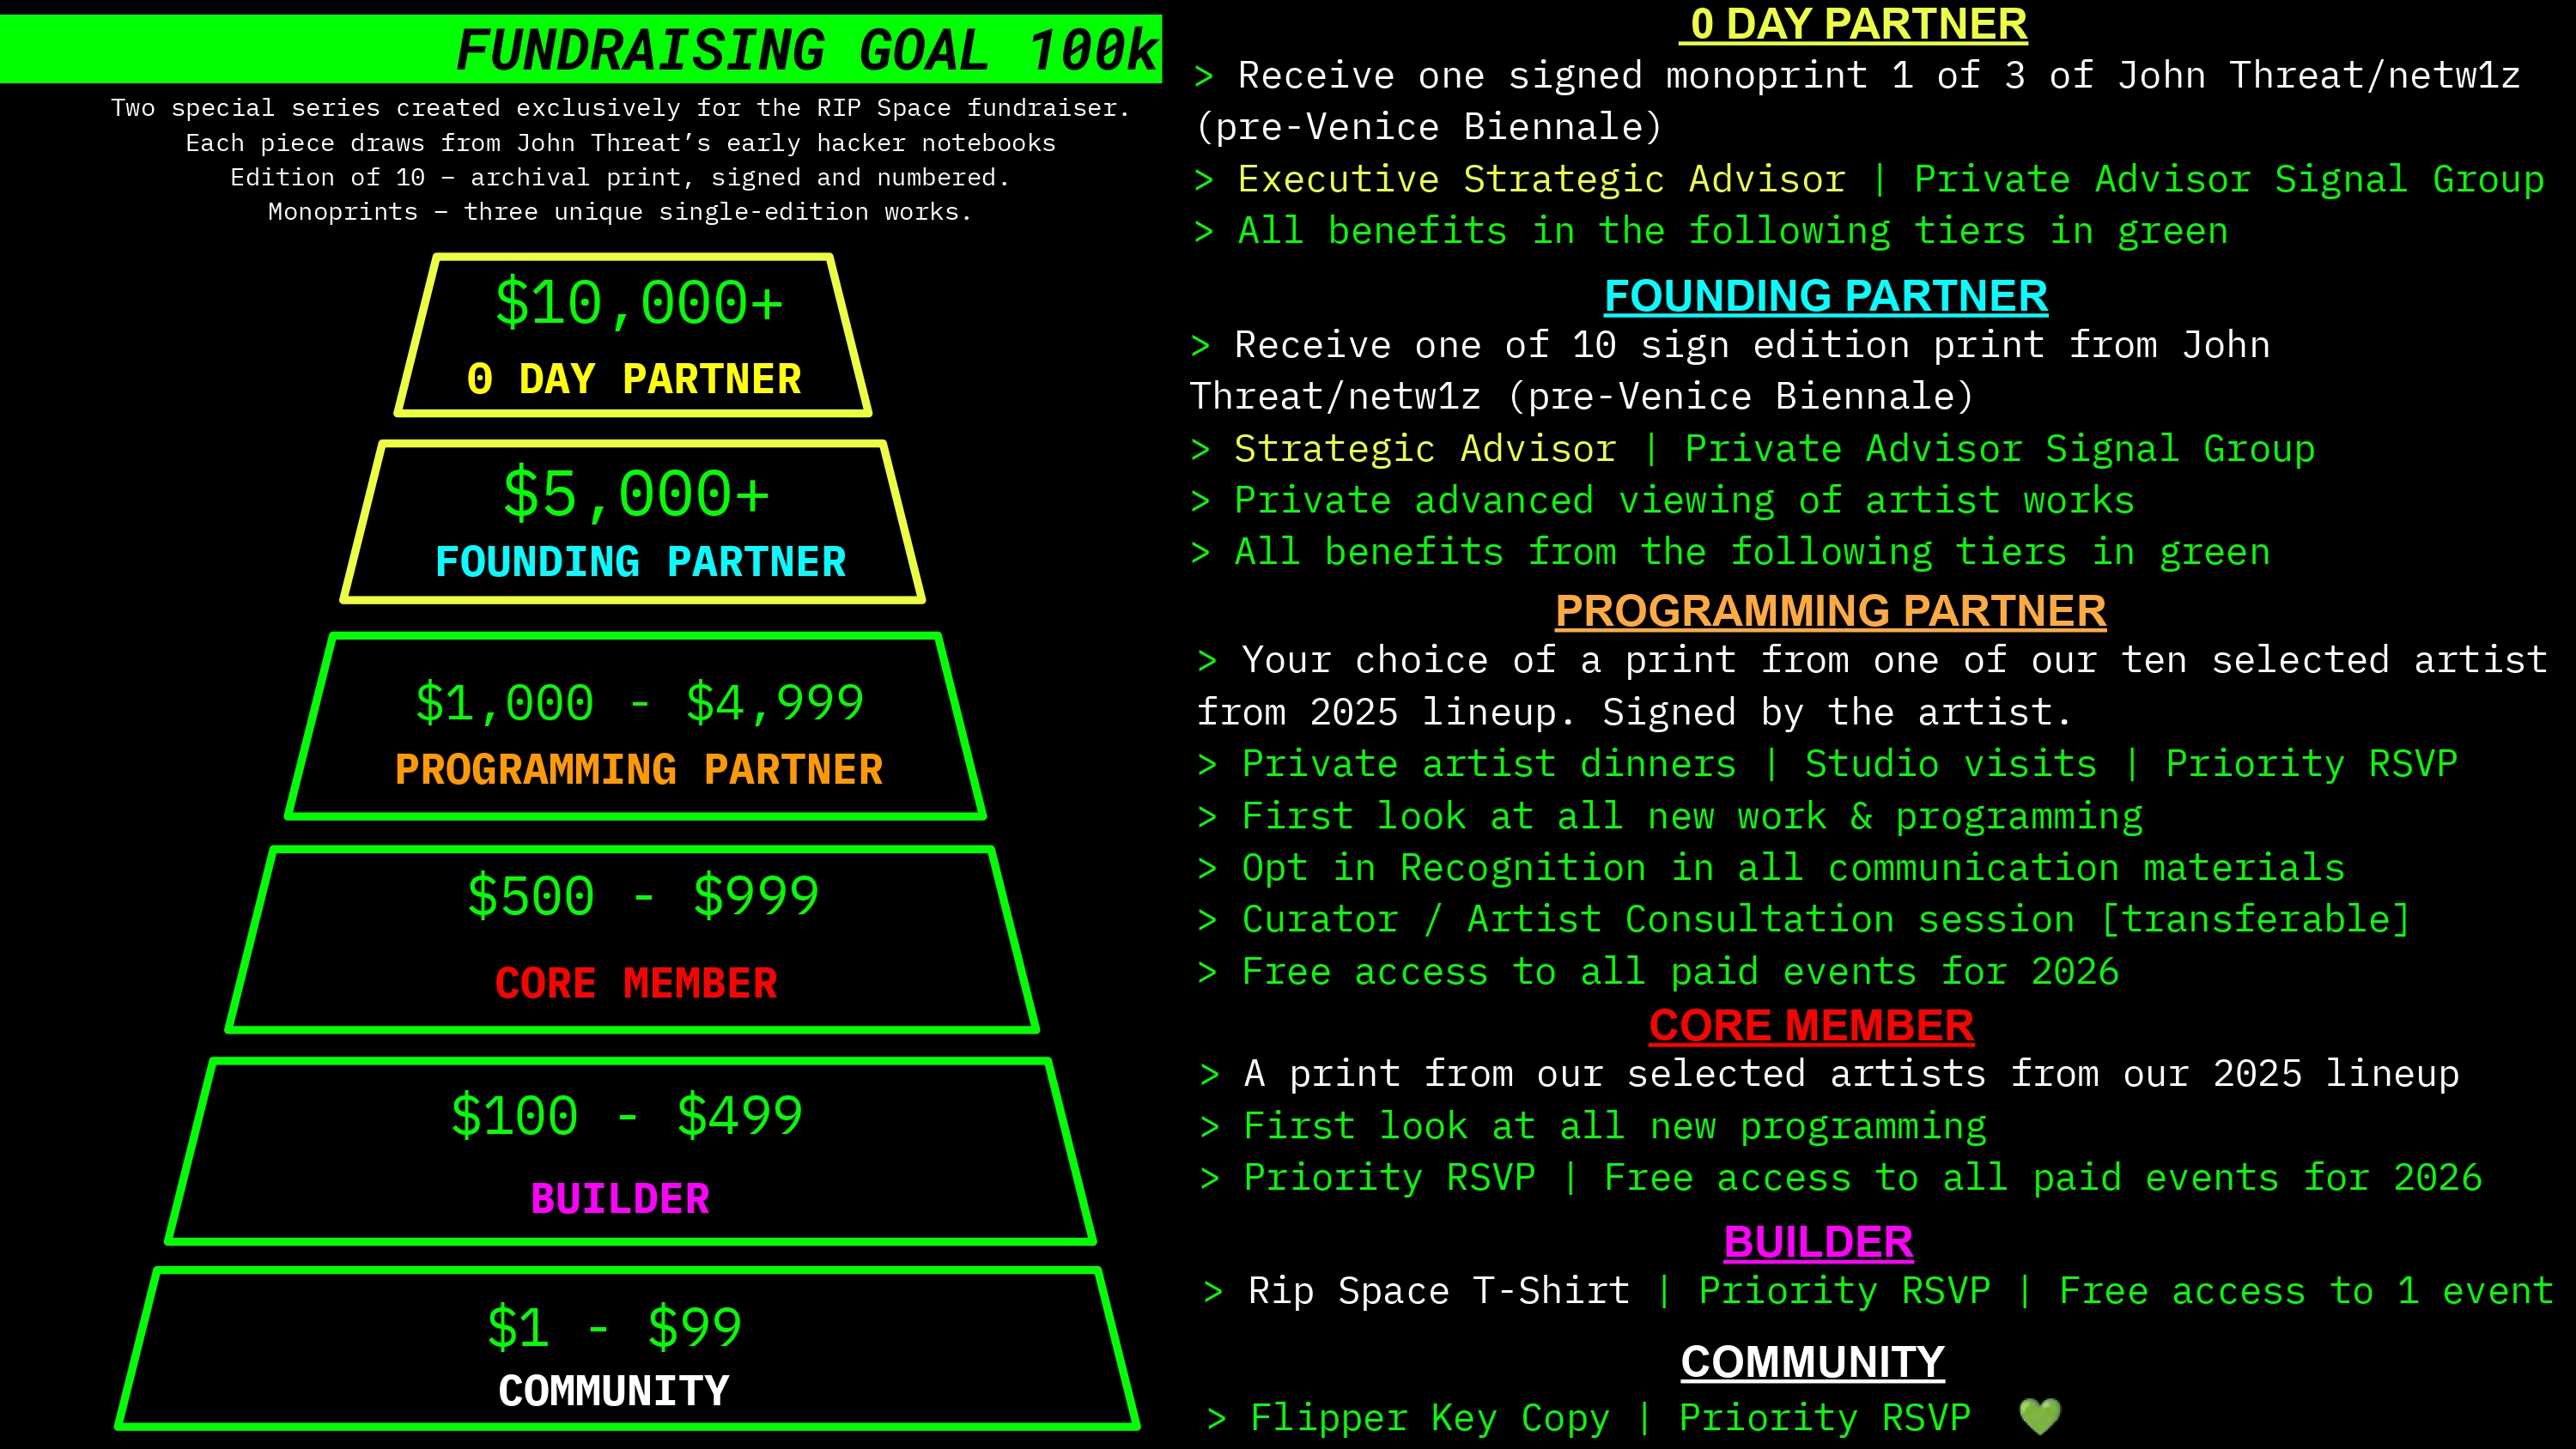Click the $100 - $499 Builder tier box
This screenshot has height=1449, width=2576.
tap(630, 1152)
